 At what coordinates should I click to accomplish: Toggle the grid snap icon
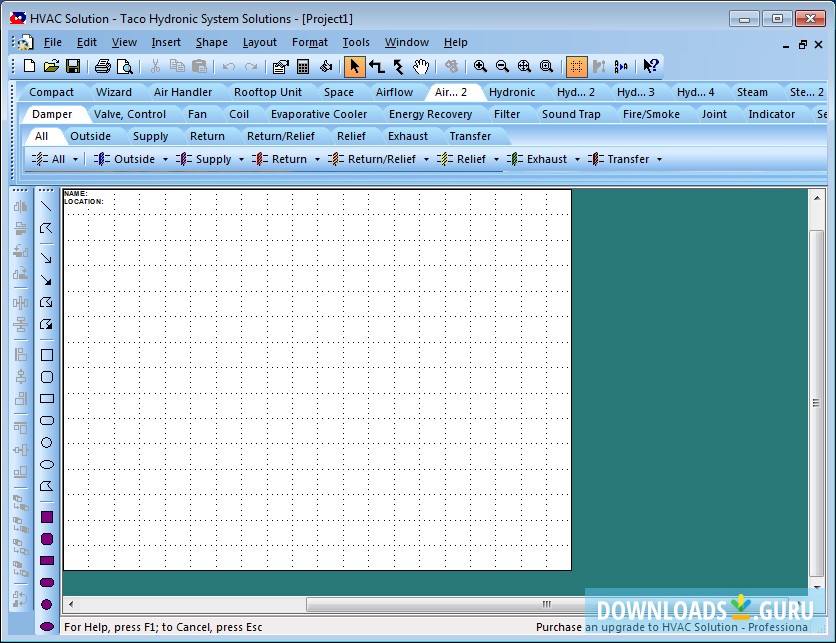[576, 67]
